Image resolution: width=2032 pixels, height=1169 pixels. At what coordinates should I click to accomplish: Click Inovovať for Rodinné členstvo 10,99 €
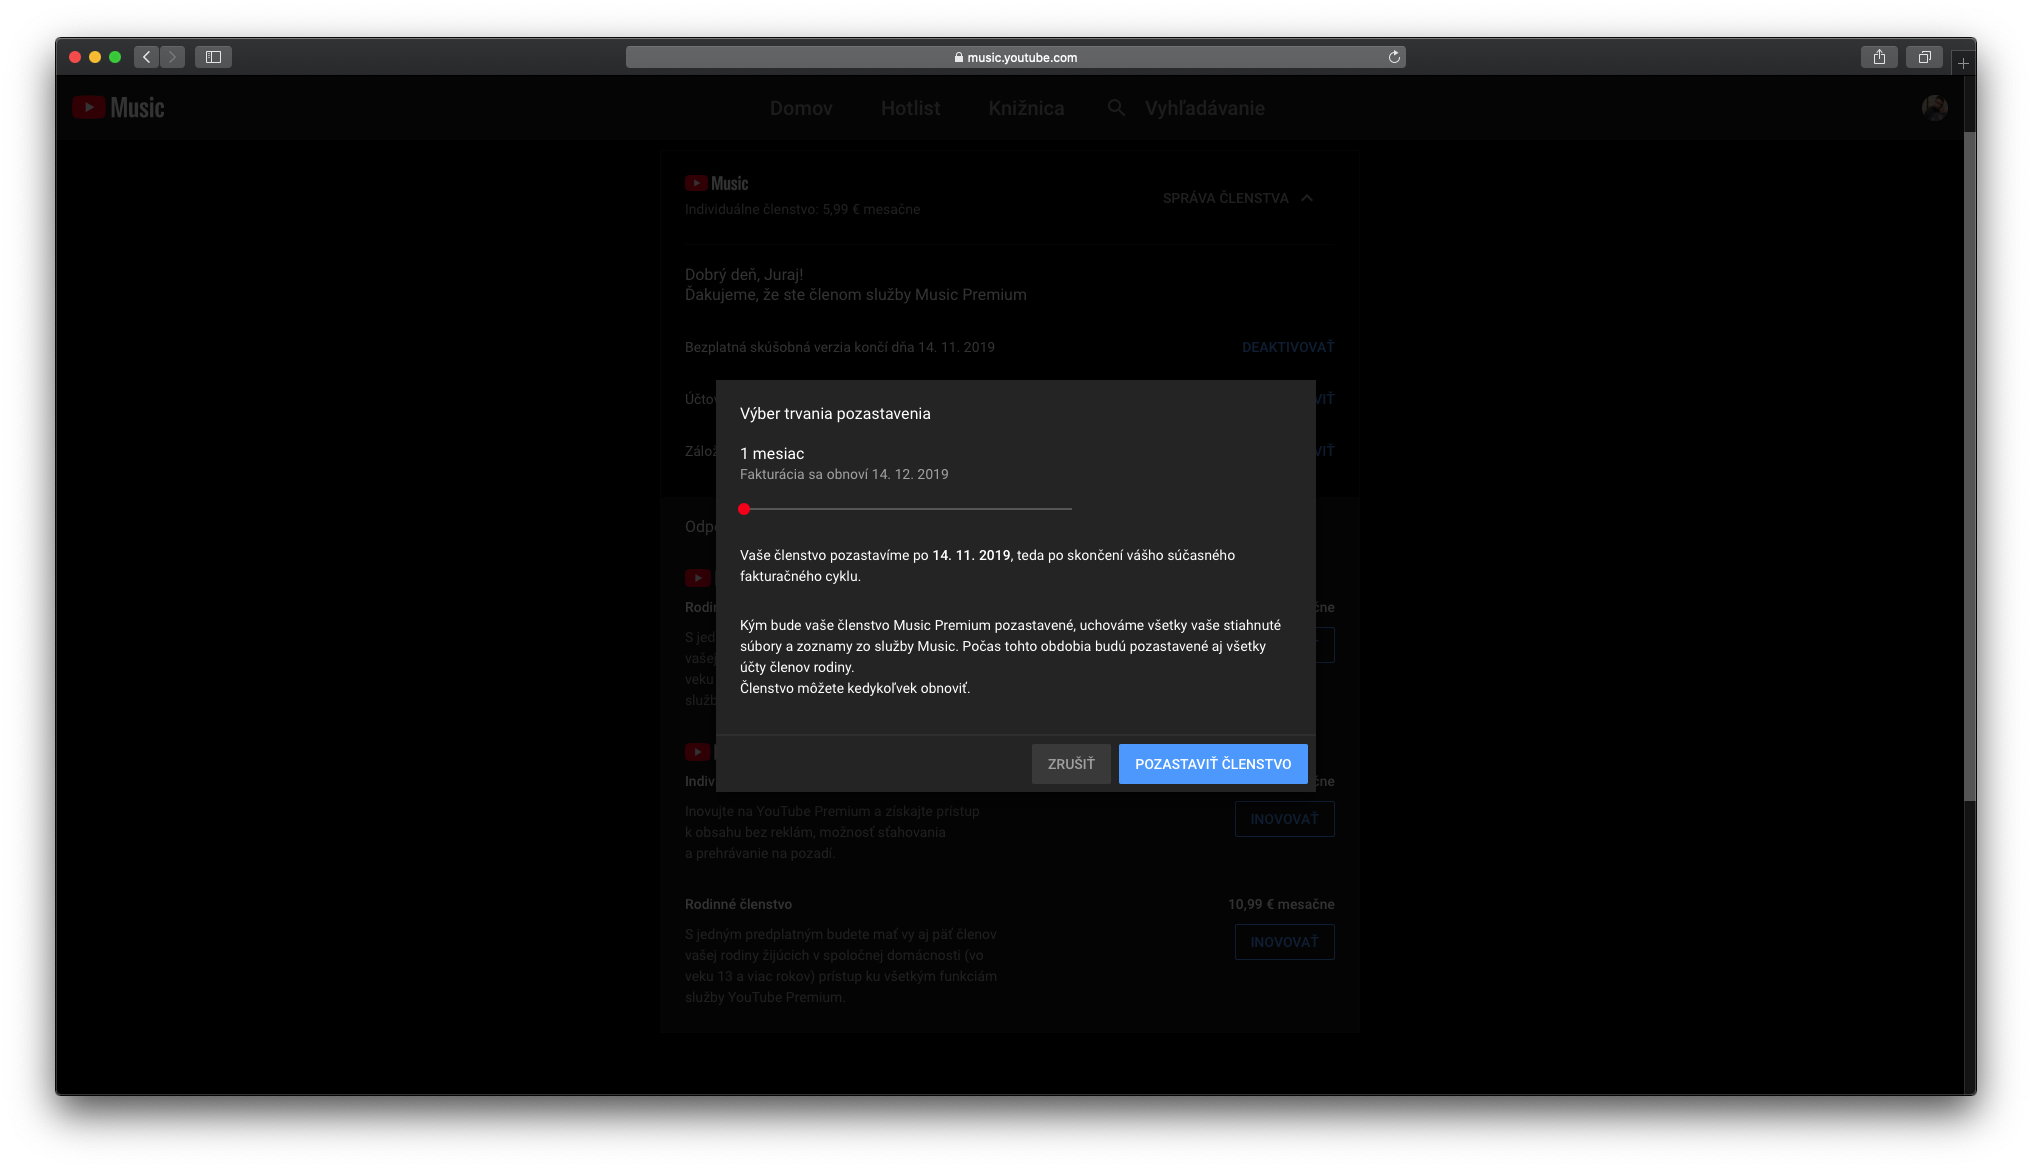pos(1285,942)
